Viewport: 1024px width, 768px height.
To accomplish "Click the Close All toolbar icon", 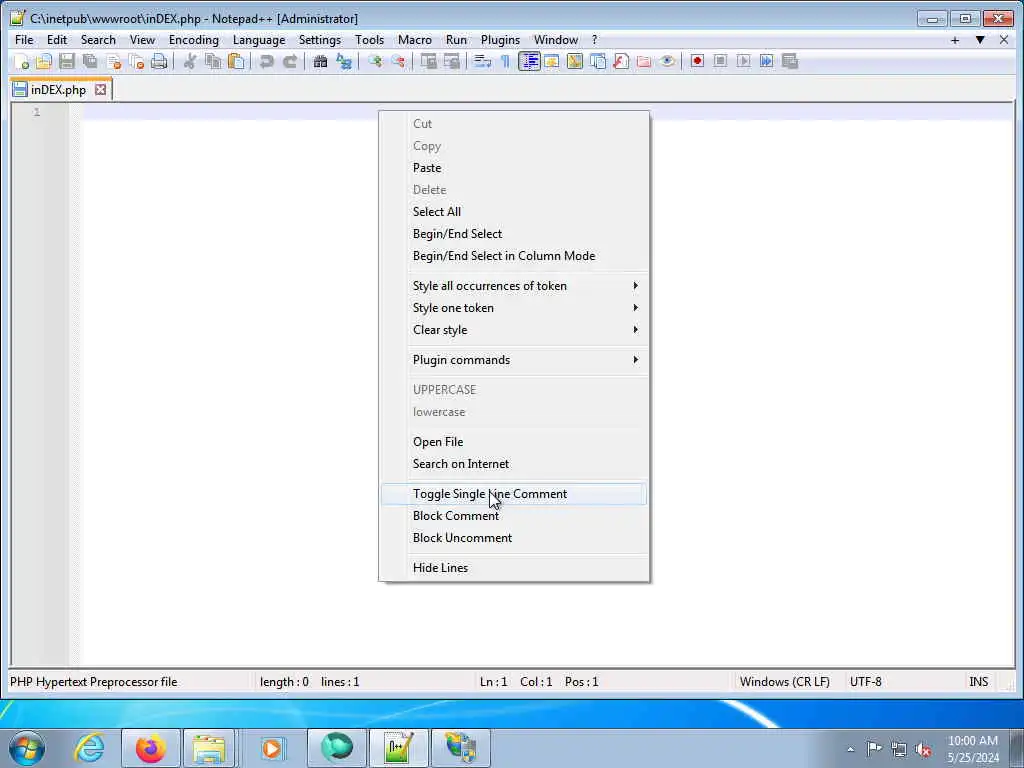I will point(136,61).
